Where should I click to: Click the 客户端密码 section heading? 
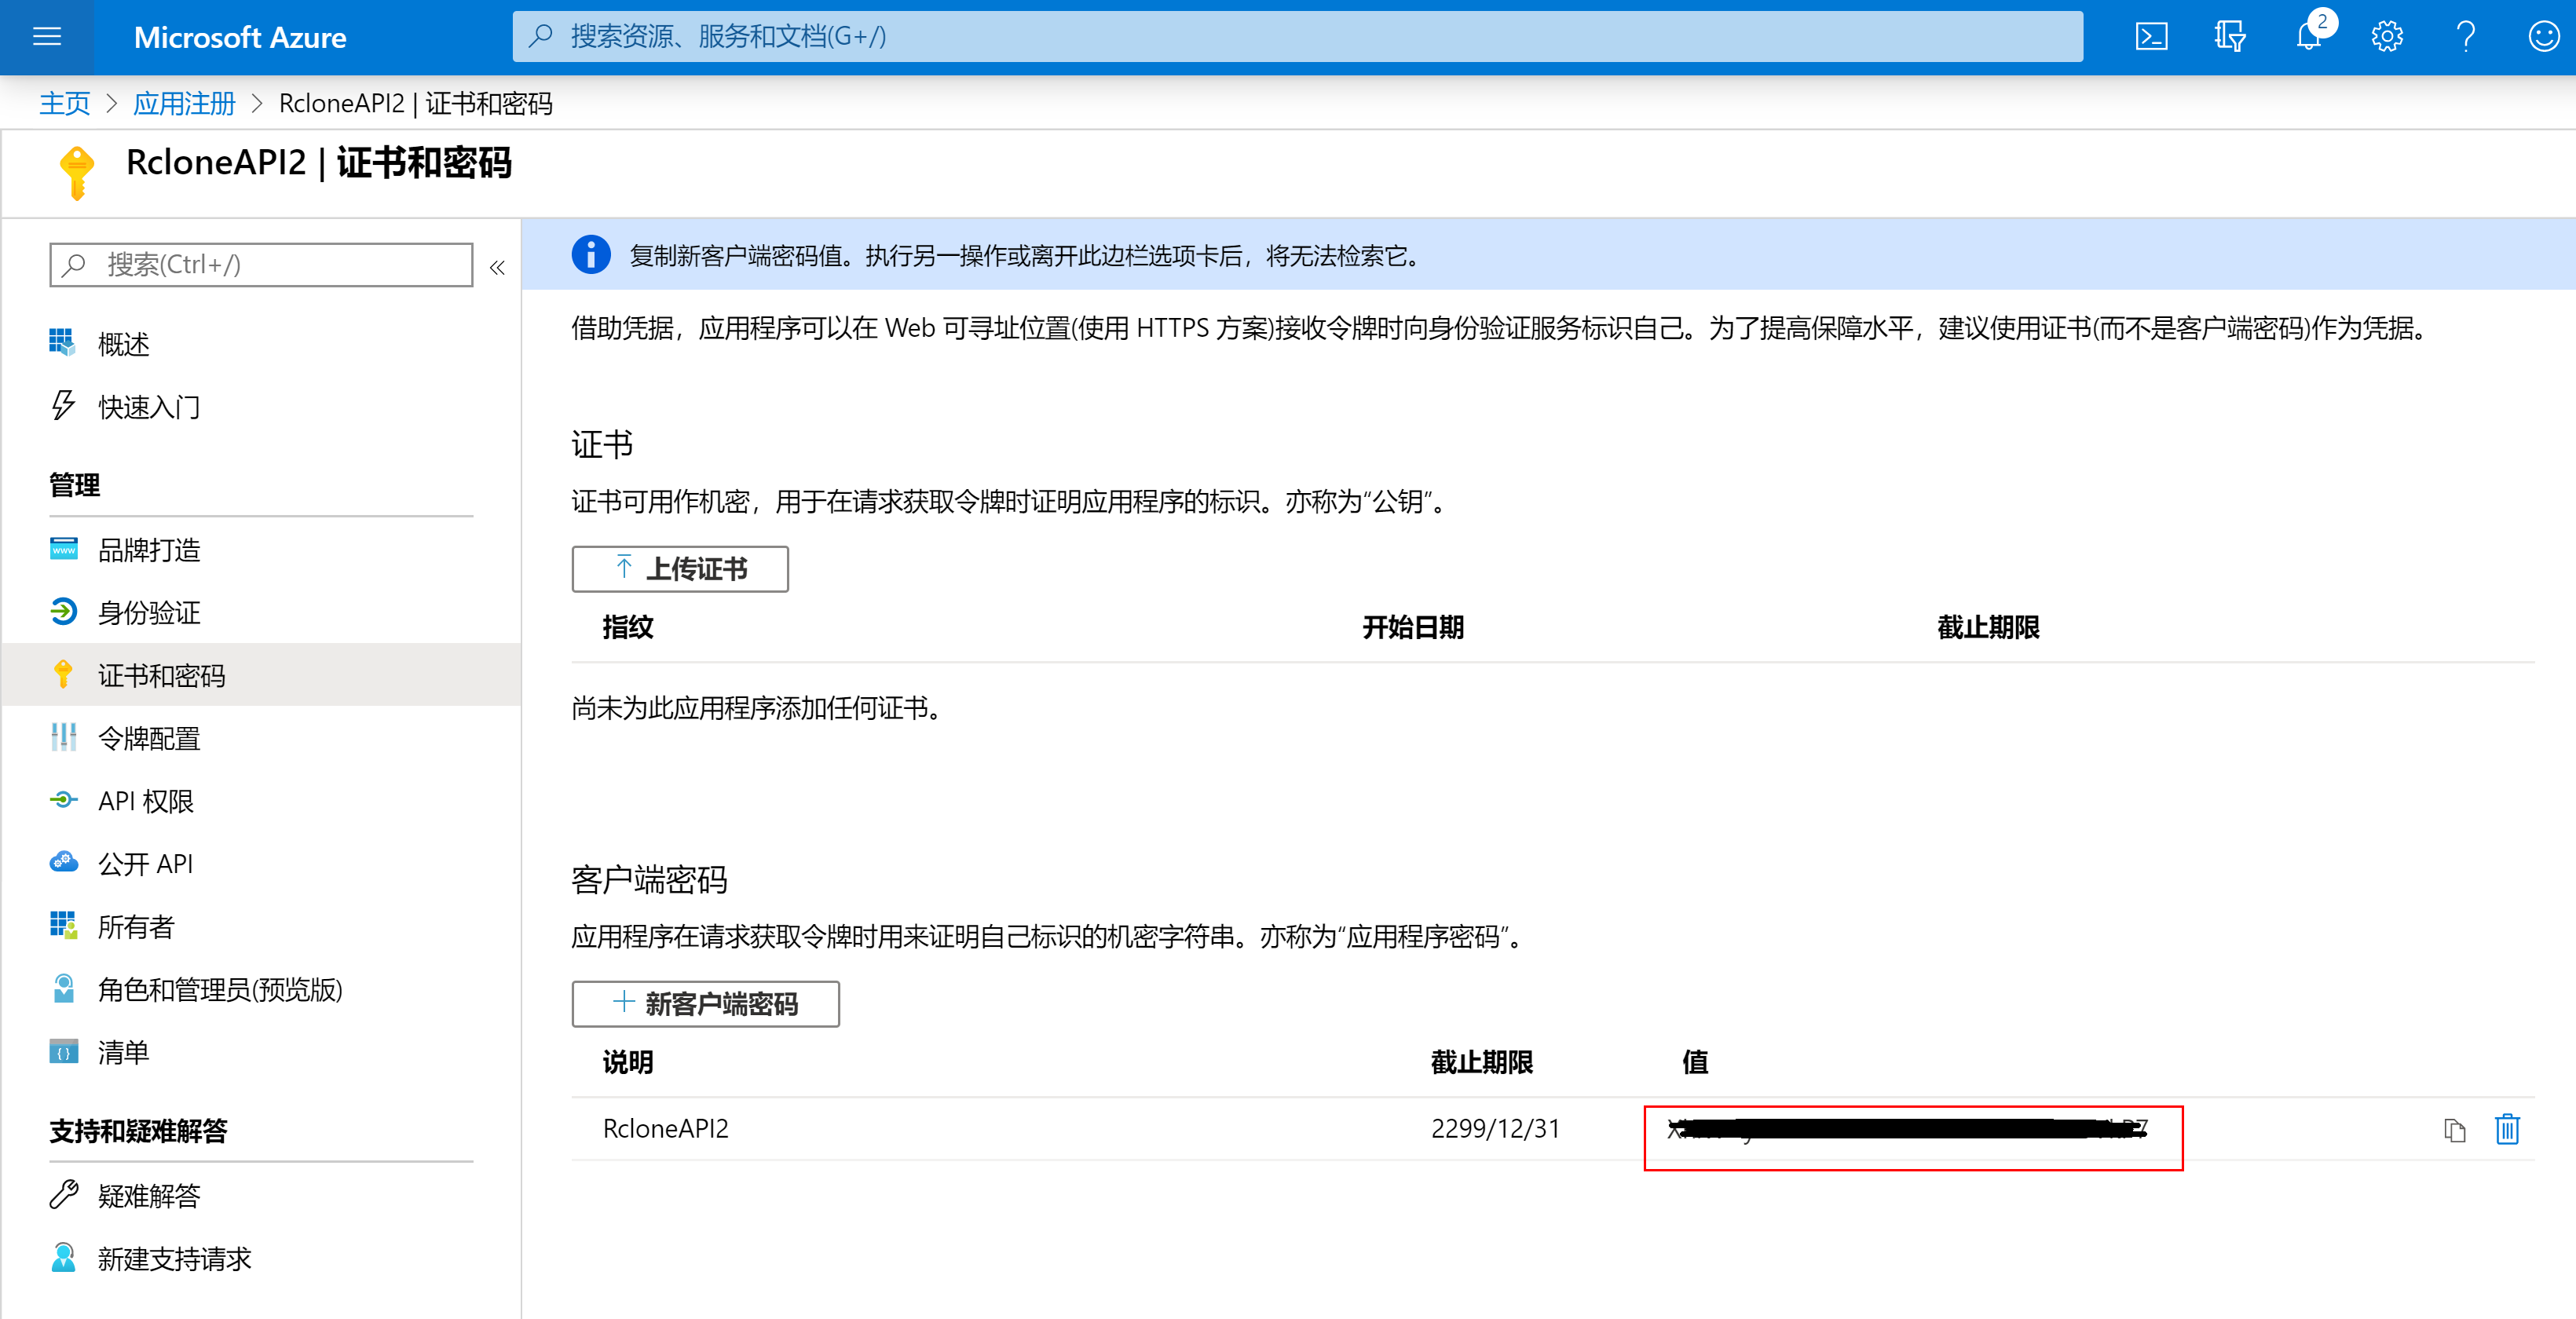[649, 880]
